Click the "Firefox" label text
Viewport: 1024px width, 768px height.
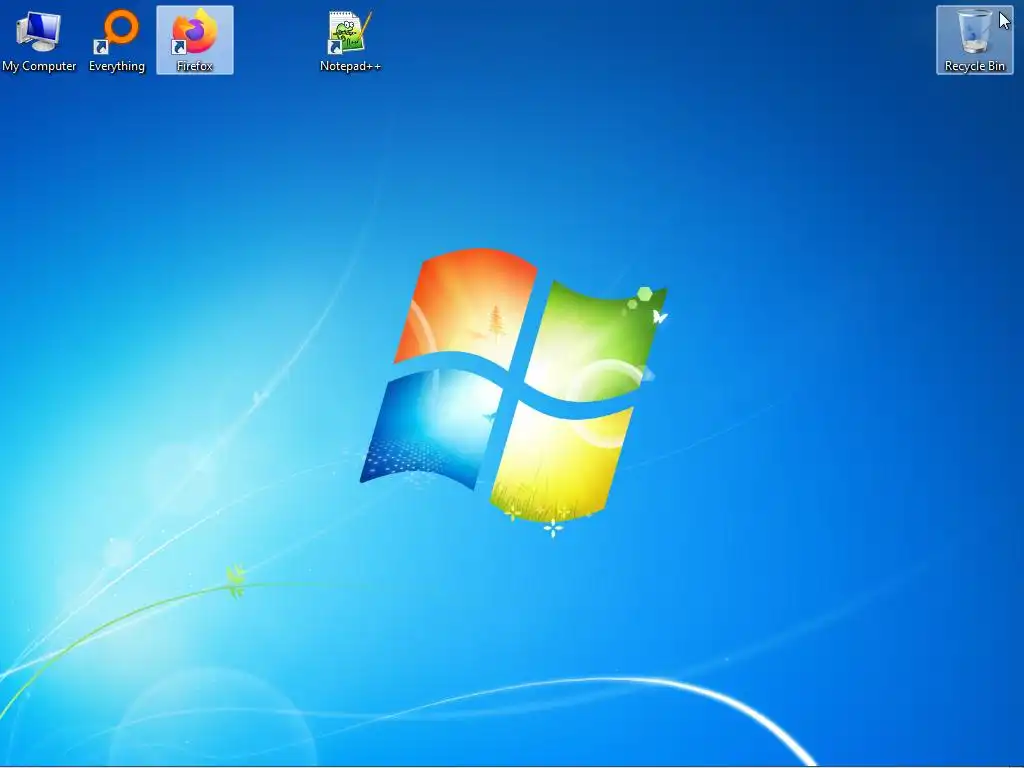(x=195, y=66)
